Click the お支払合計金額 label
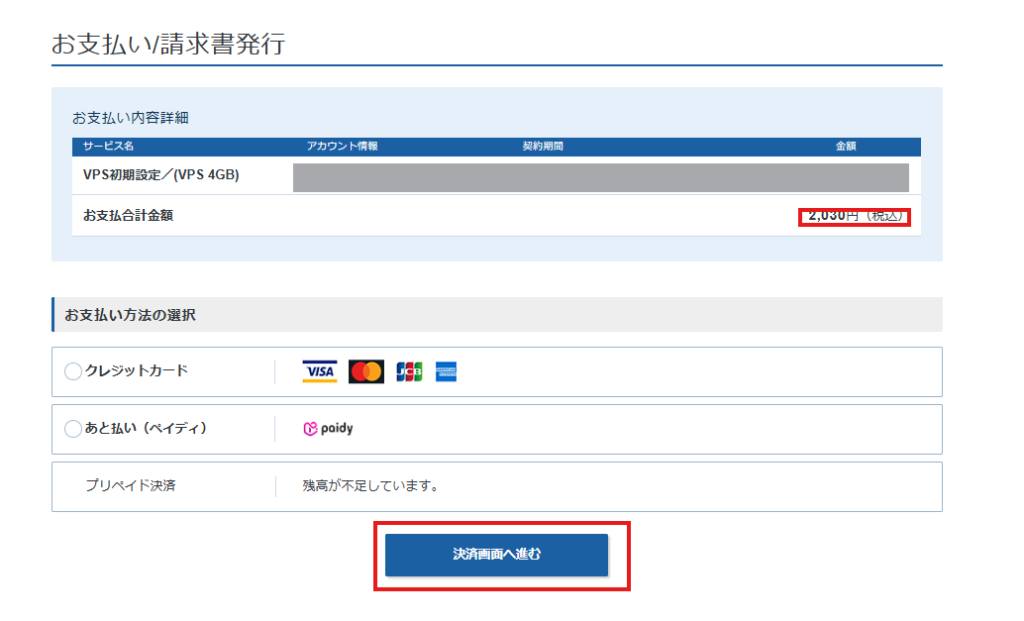Viewport: 1024px width, 621px height. (128, 215)
